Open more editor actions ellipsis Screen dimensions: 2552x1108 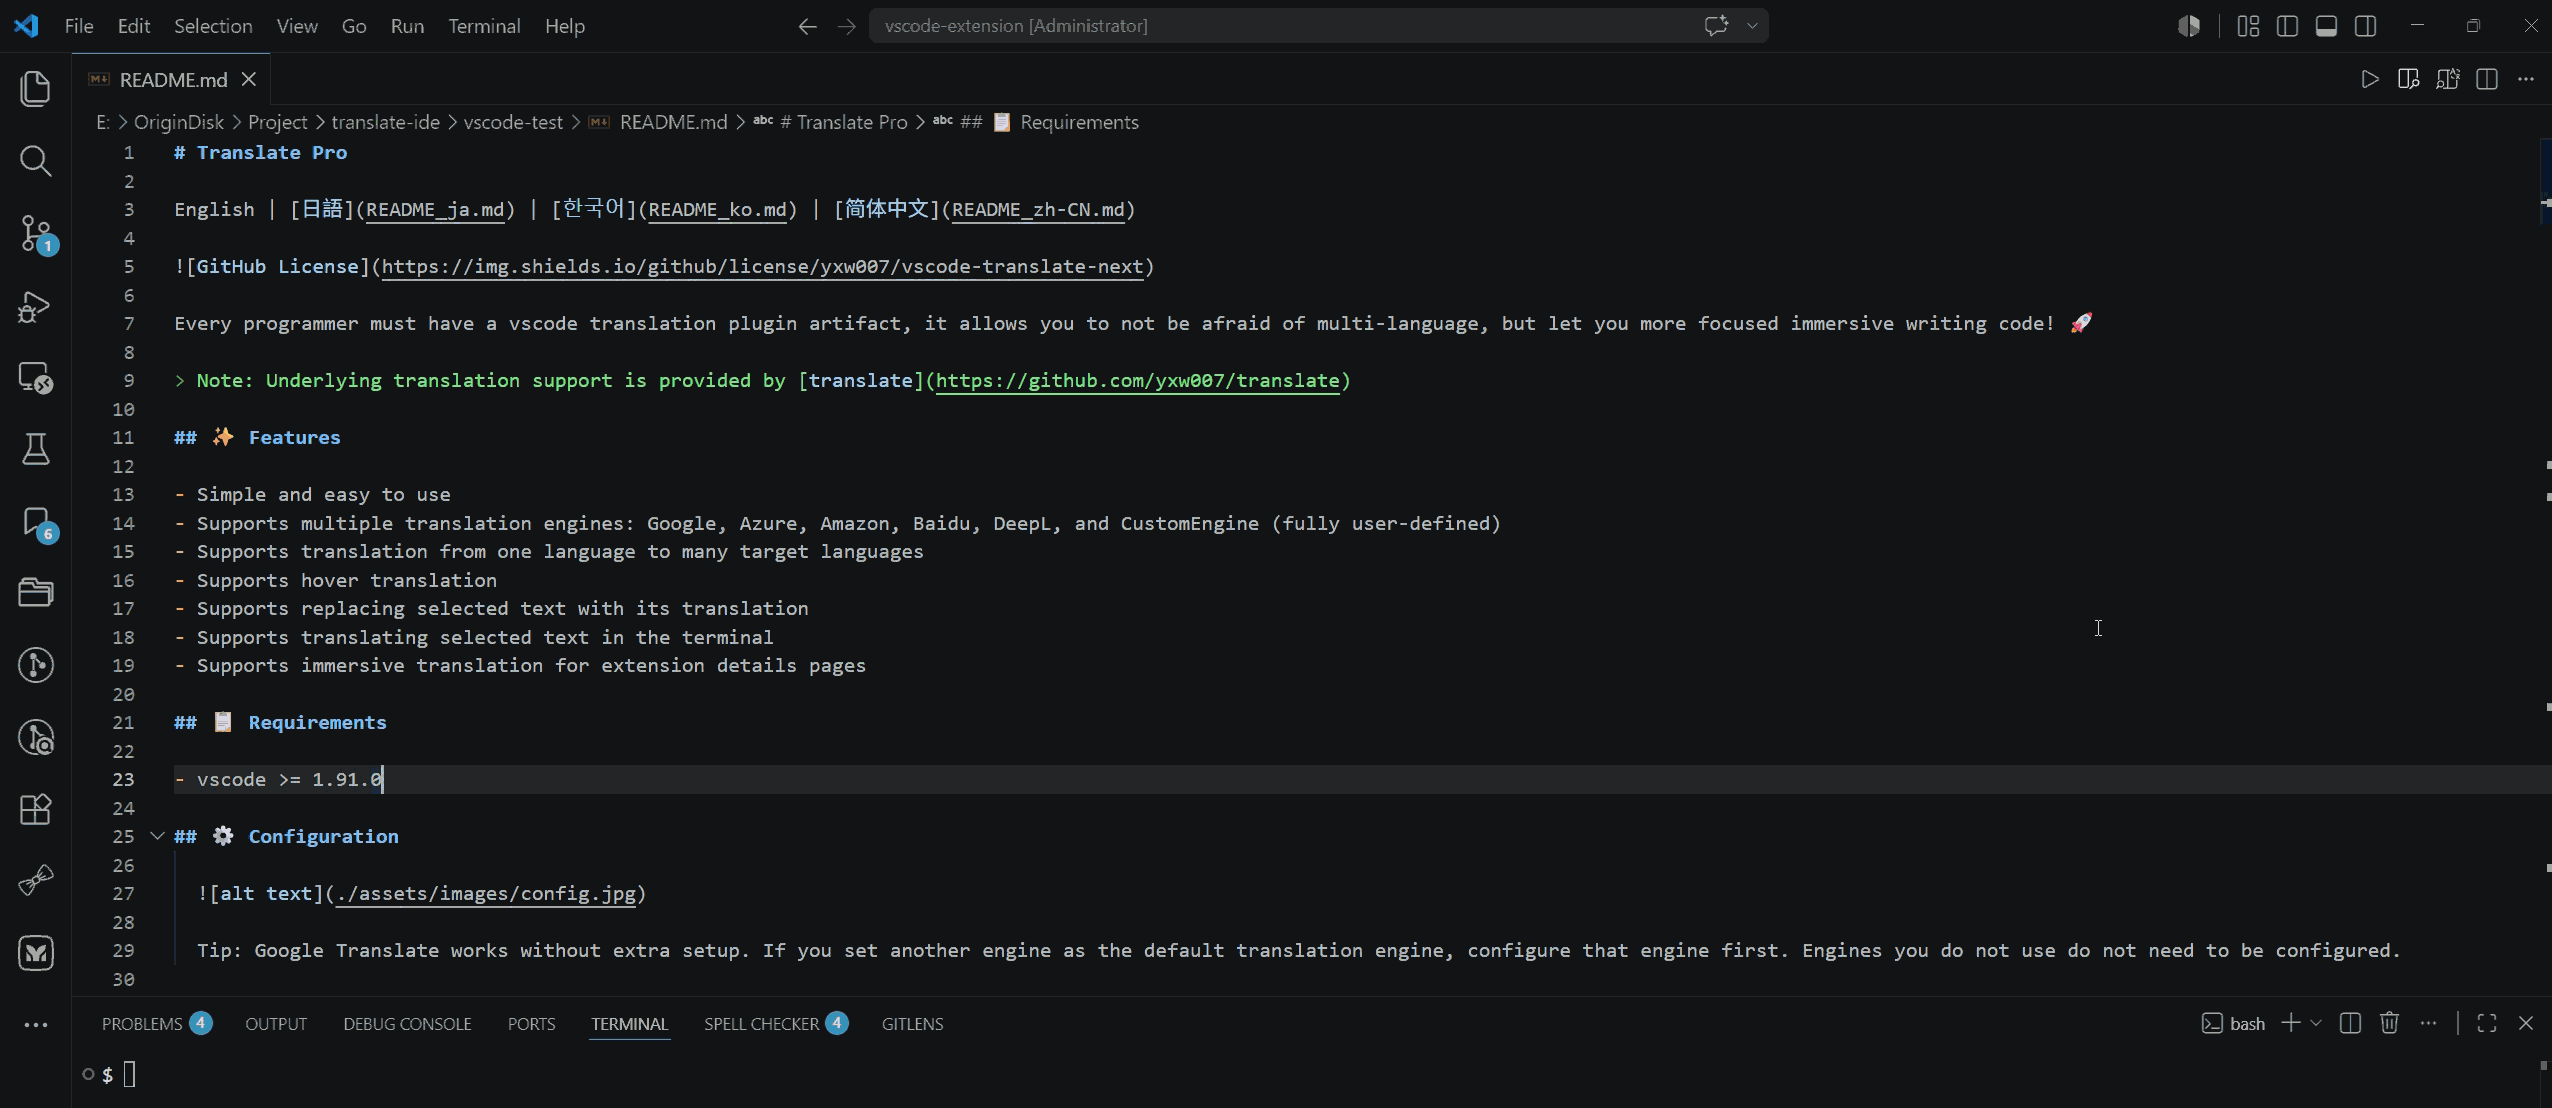point(2526,79)
